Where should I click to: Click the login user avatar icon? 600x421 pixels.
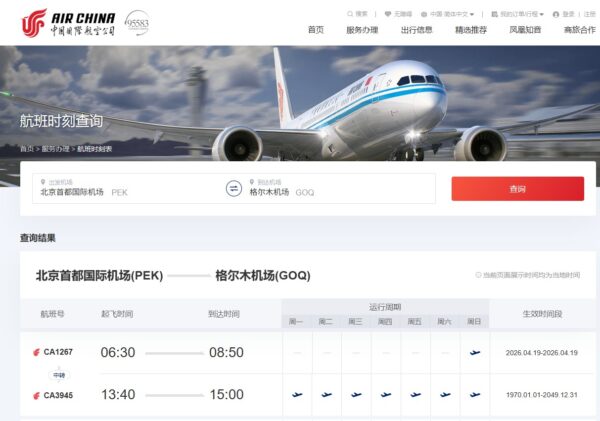(556, 15)
